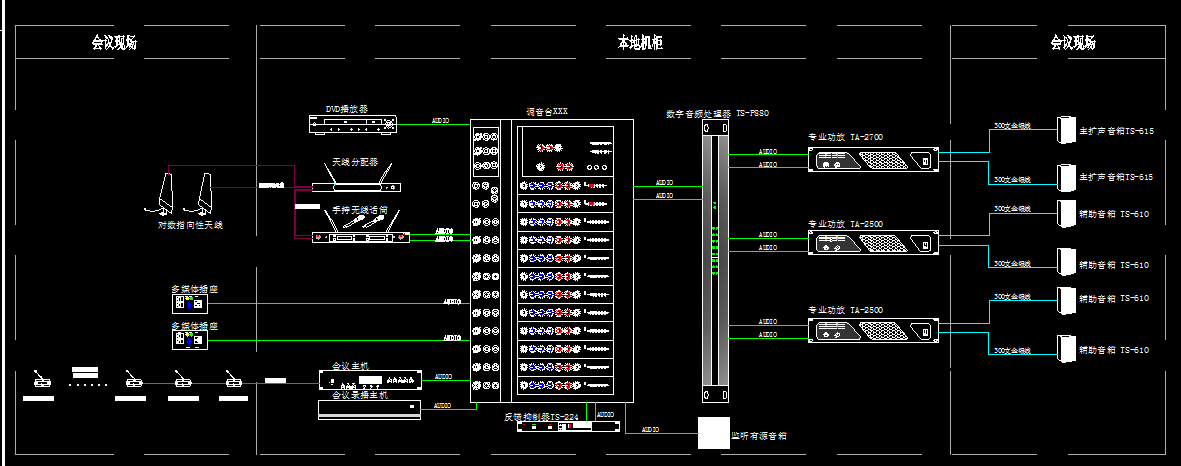The width and height of the screenshot is (1181, 466).
Task: Select the 专业功放 TA-2700 amplifier label
Action: [845, 137]
